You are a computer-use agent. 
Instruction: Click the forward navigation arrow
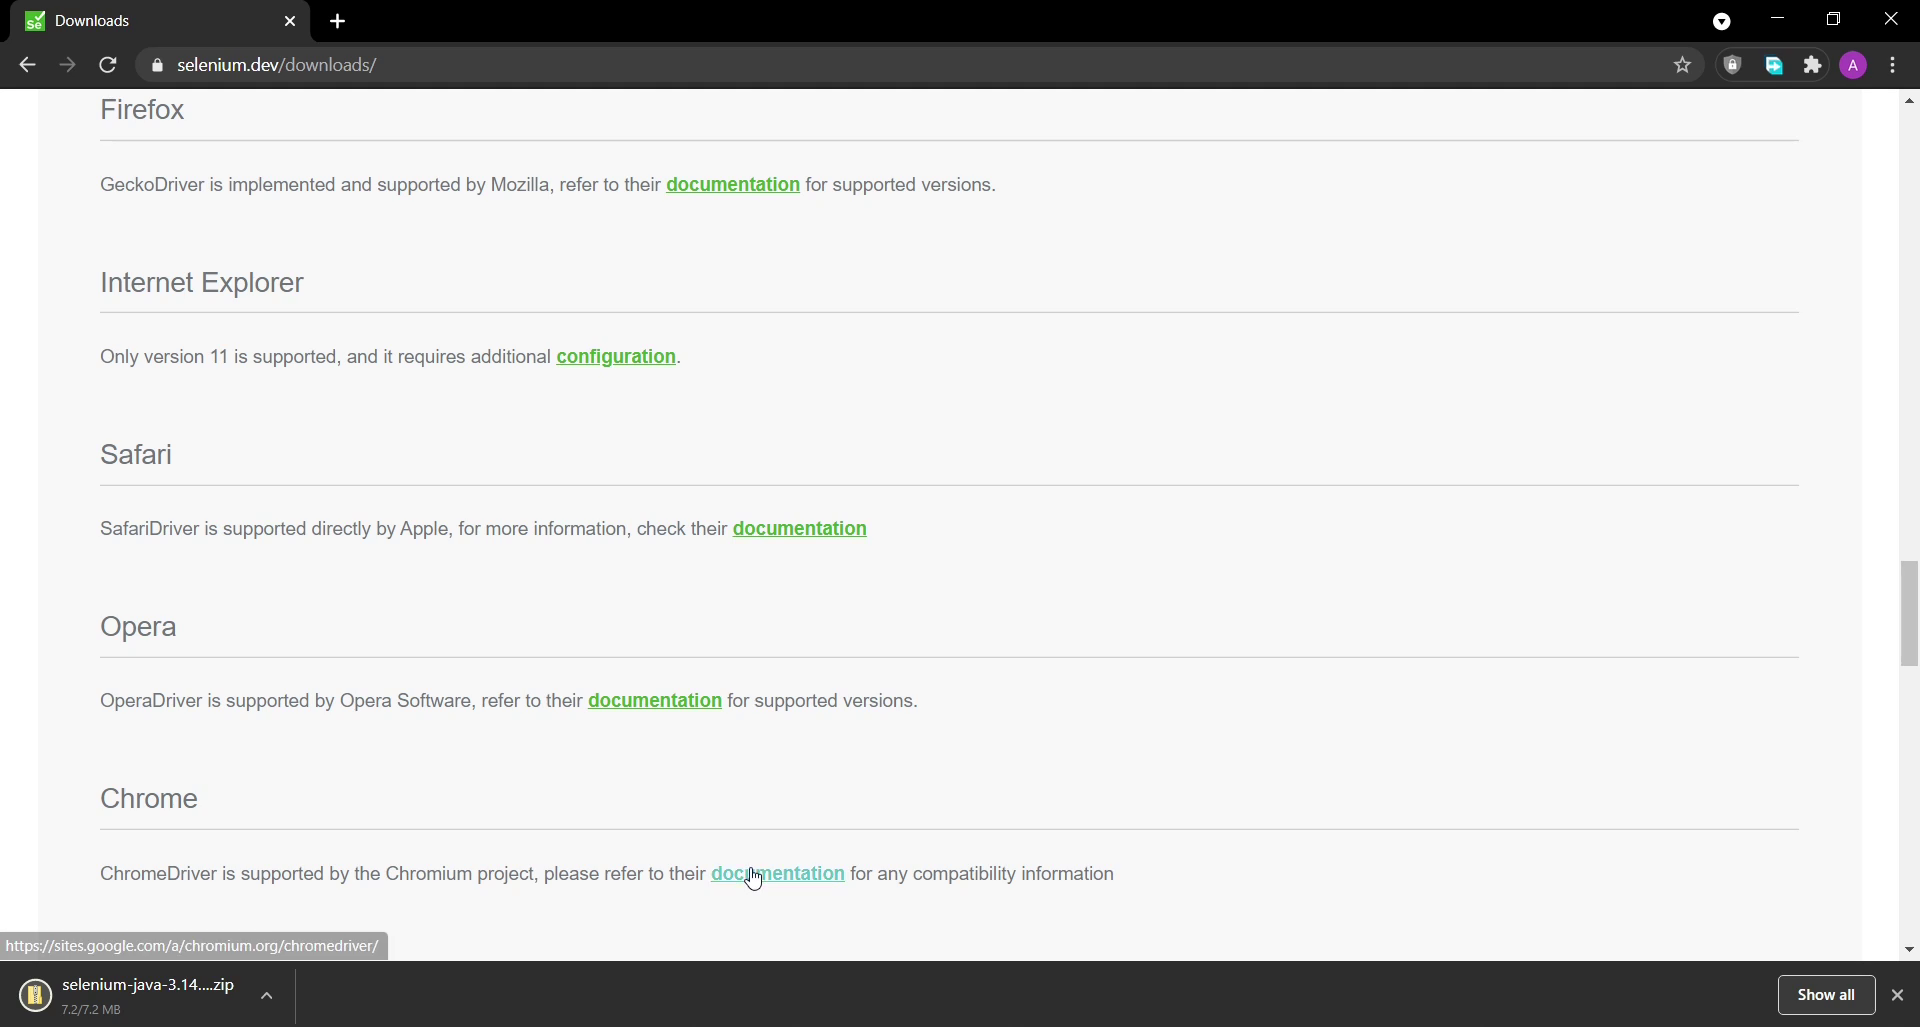(x=67, y=65)
